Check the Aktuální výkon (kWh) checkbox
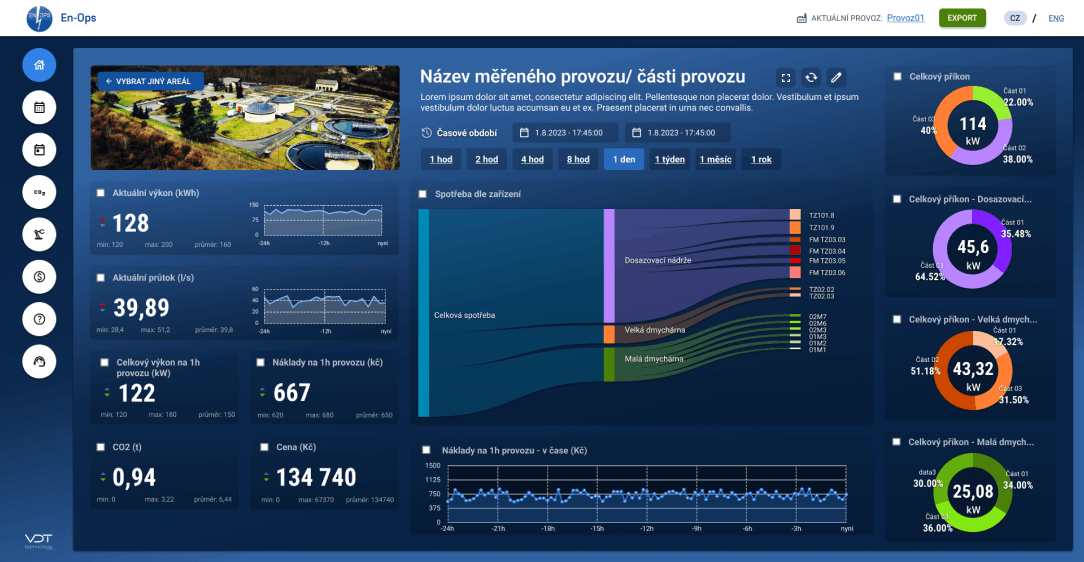Viewport: 1084px width, 562px height. [101, 193]
